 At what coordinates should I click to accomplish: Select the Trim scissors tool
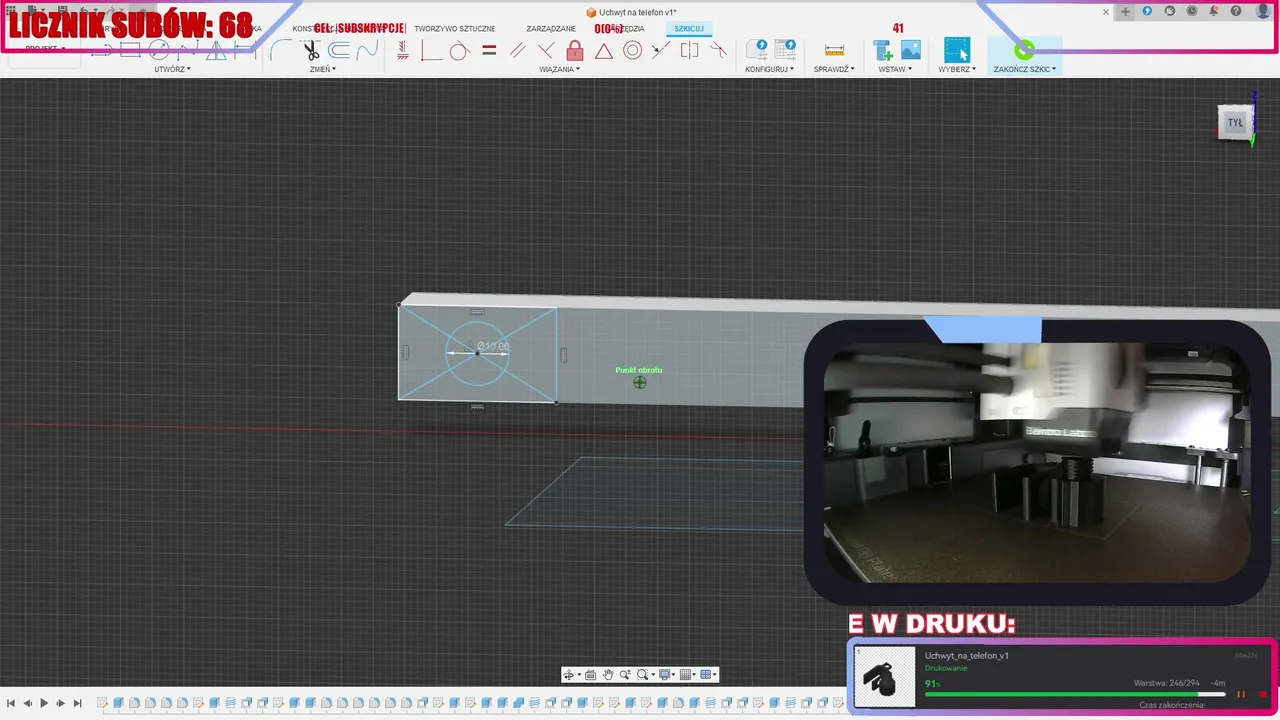[x=311, y=50]
